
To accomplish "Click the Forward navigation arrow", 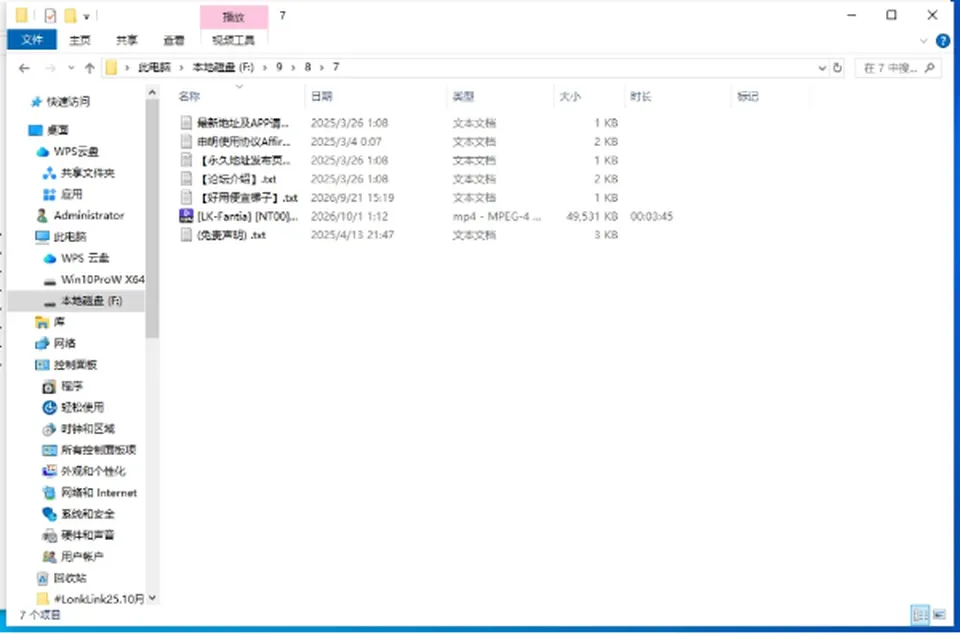I will pyautogui.click(x=50, y=68).
